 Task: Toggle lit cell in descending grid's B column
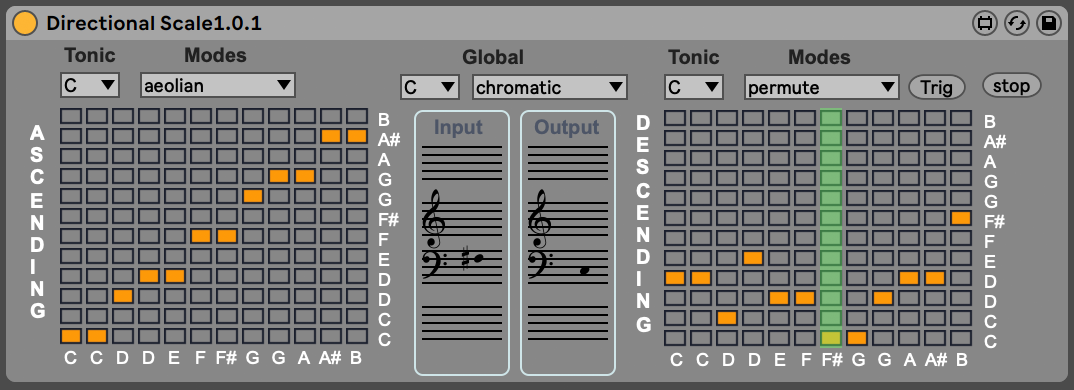coord(961,219)
